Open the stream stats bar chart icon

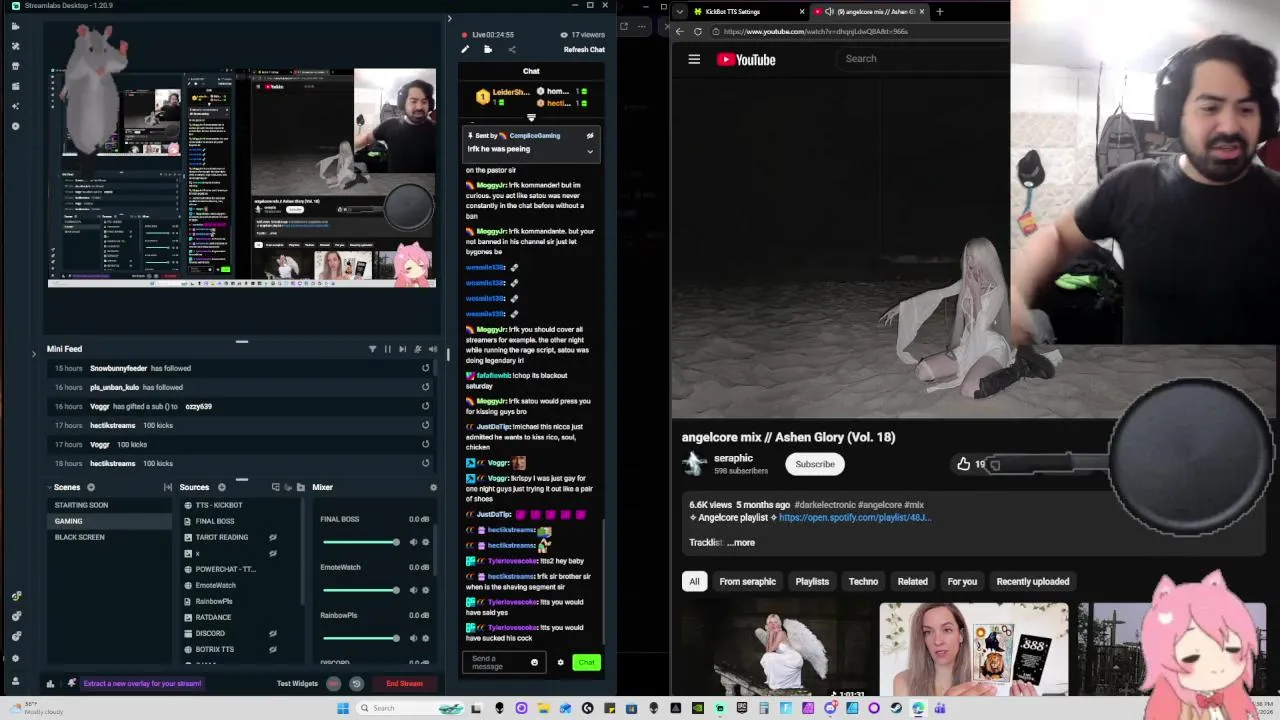click(50, 684)
